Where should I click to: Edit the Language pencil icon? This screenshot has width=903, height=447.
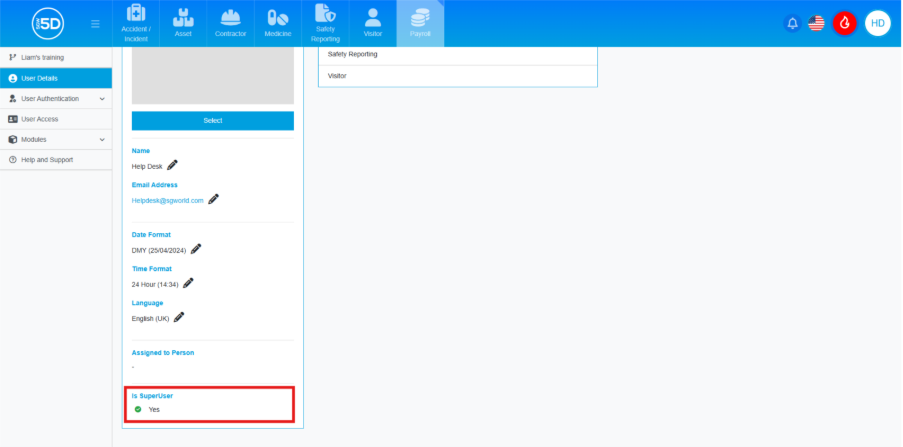click(x=179, y=317)
